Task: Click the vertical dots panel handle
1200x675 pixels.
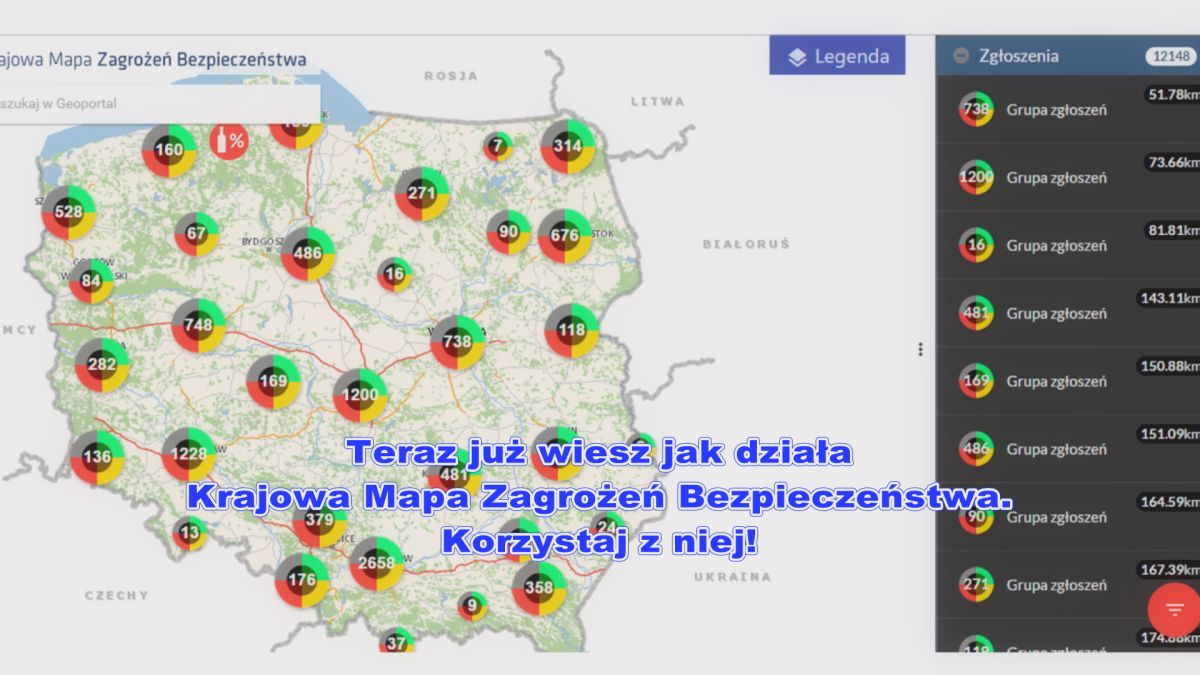Action: [x=920, y=349]
